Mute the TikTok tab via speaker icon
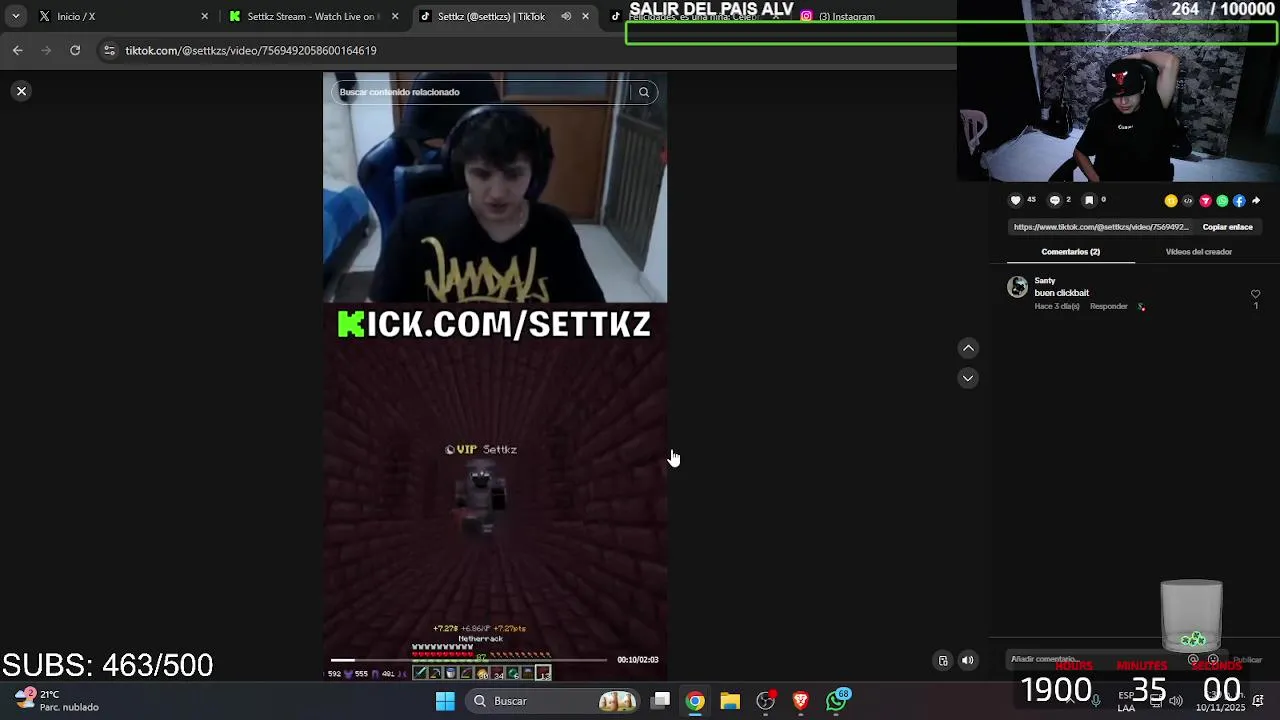Viewport: 1280px width, 720px height. tap(566, 16)
